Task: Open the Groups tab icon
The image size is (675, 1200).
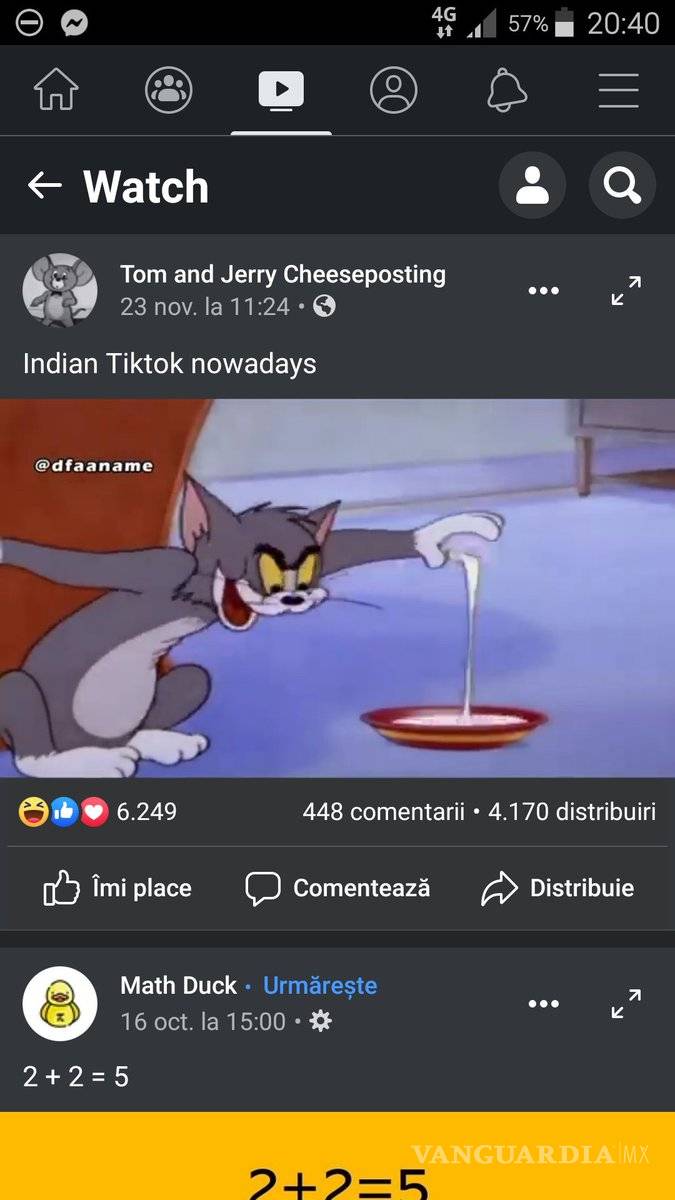Action: (169, 91)
